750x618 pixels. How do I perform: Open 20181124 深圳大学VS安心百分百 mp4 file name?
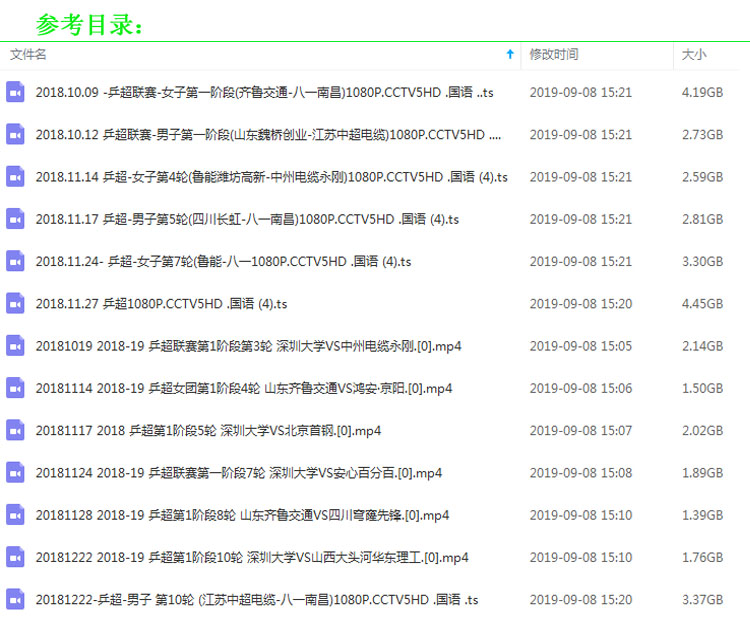pyautogui.click(x=239, y=473)
